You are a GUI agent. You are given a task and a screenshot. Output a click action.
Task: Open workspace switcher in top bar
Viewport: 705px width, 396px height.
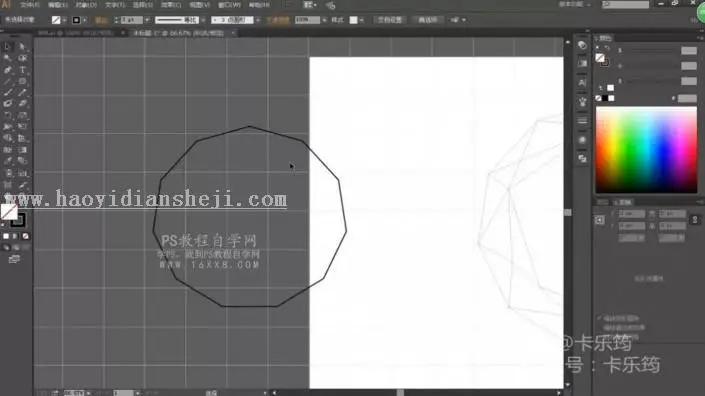pyautogui.click(x=575, y=4)
